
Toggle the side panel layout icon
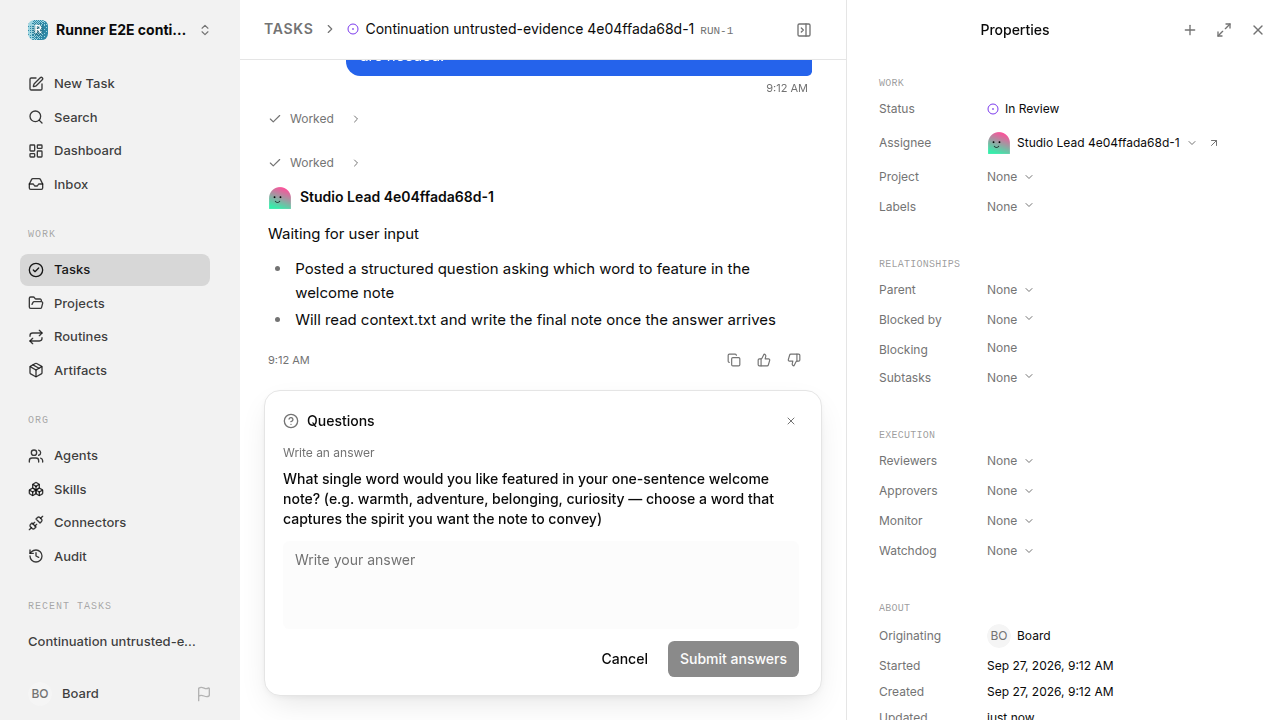click(804, 30)
